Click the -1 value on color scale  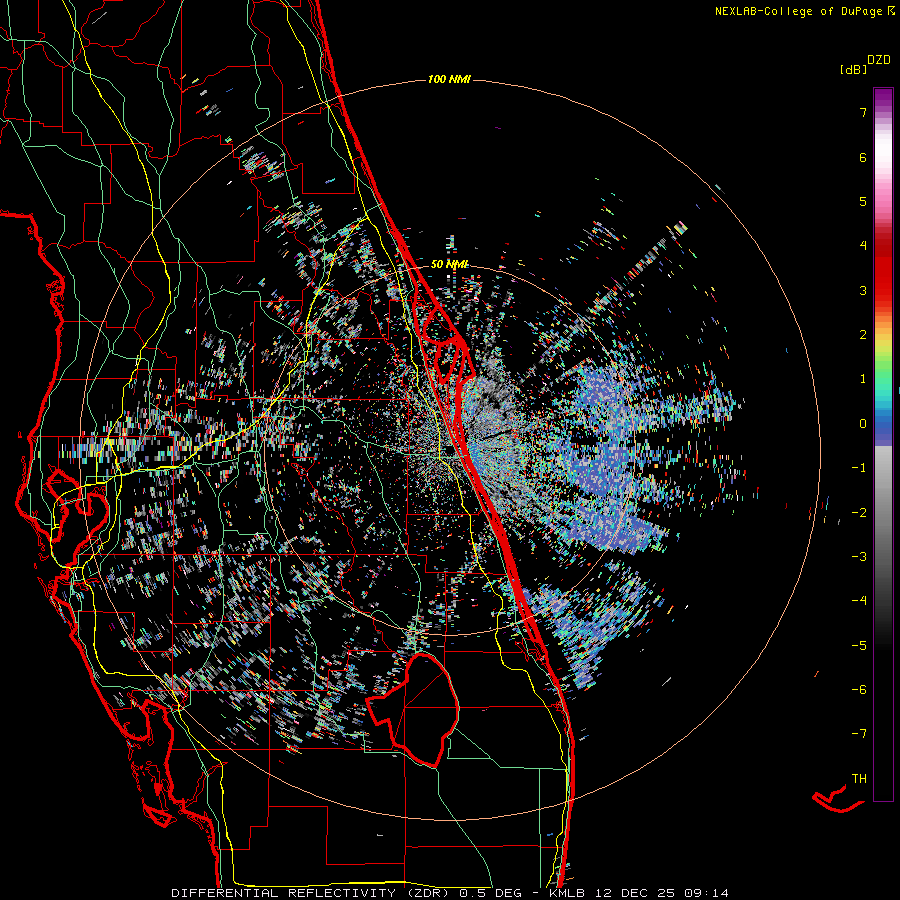pos(859,468)
